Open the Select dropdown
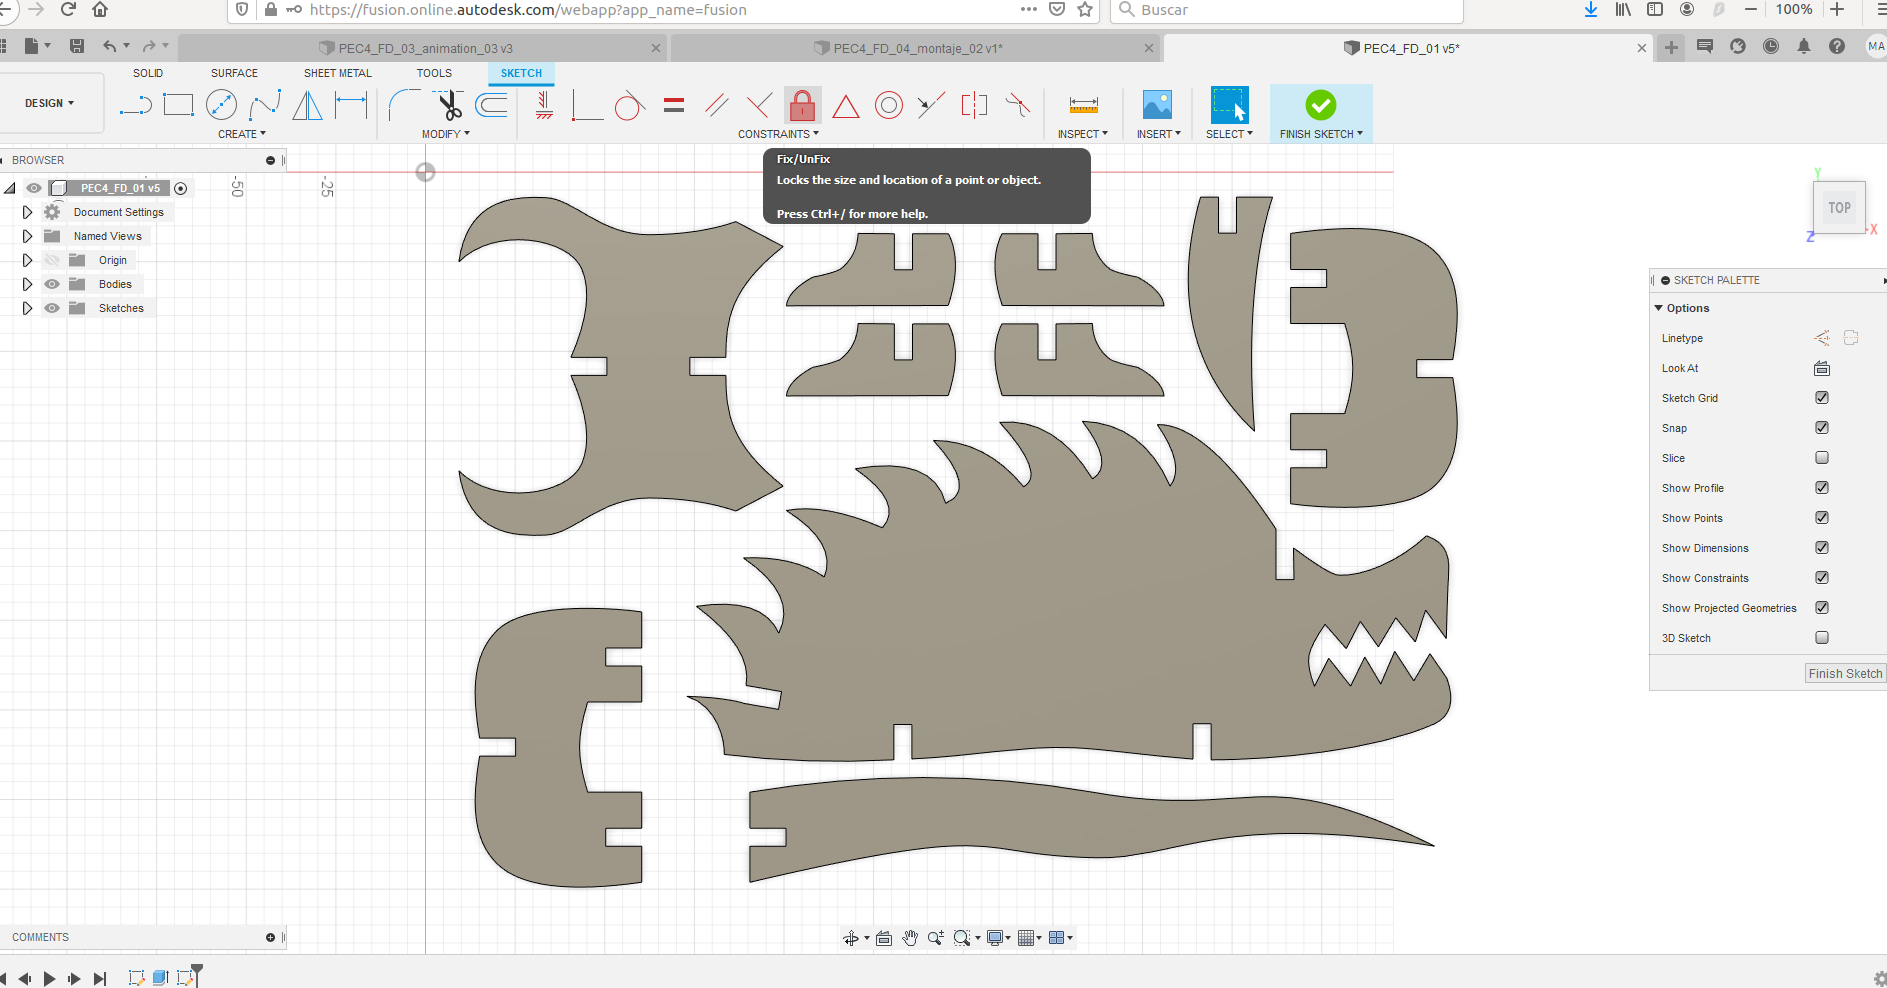Image resolution: width=1887 pixels, height=988 pixels. point(1230,133)
